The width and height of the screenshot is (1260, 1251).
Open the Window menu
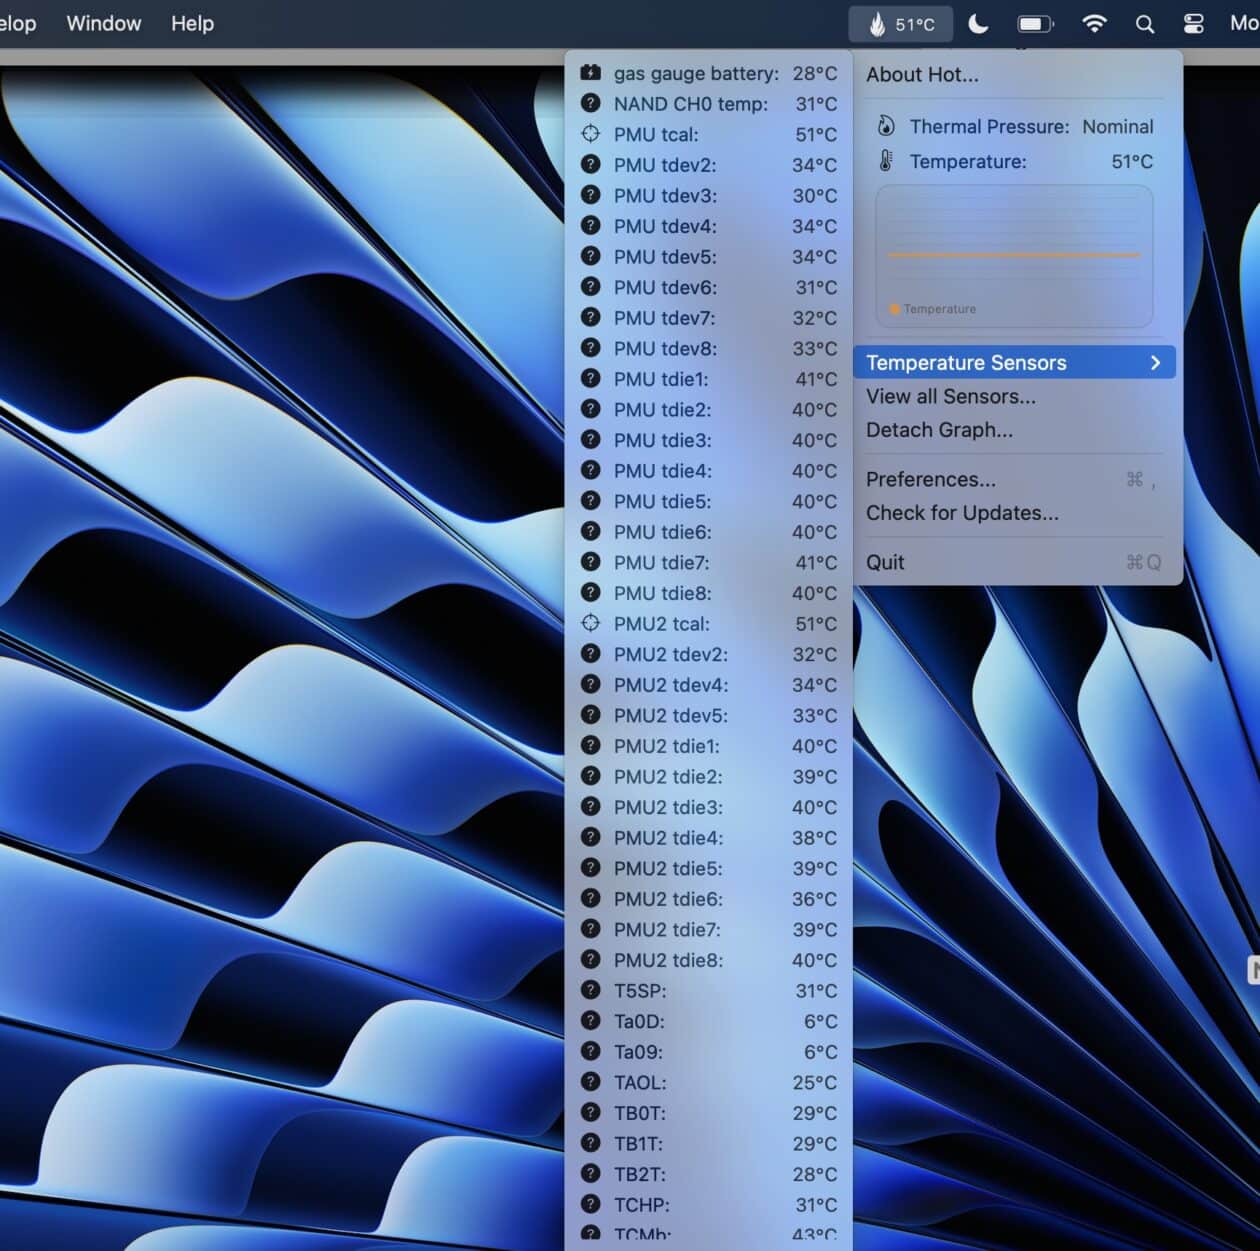click(x=103, y=23)
